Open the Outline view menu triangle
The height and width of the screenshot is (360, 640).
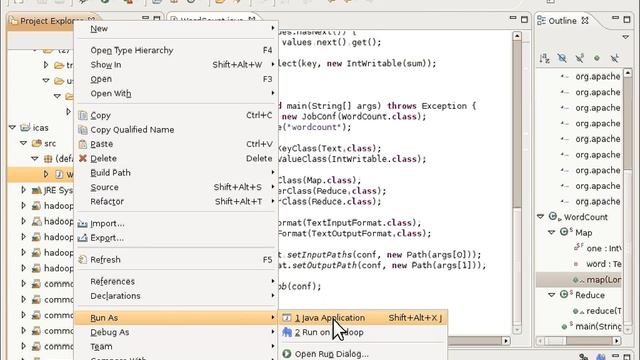pyautogui.click(x=626, y=37)
